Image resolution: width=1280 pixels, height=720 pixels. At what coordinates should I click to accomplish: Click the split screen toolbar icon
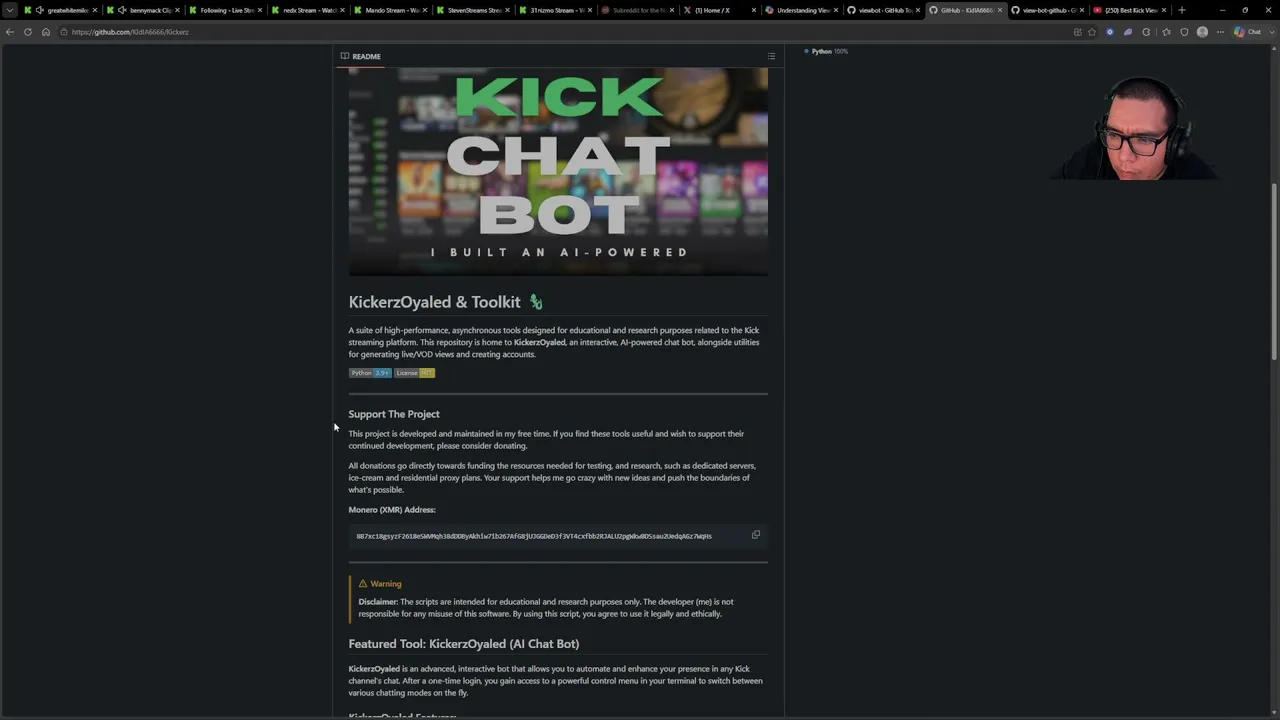pos(1078,32)
